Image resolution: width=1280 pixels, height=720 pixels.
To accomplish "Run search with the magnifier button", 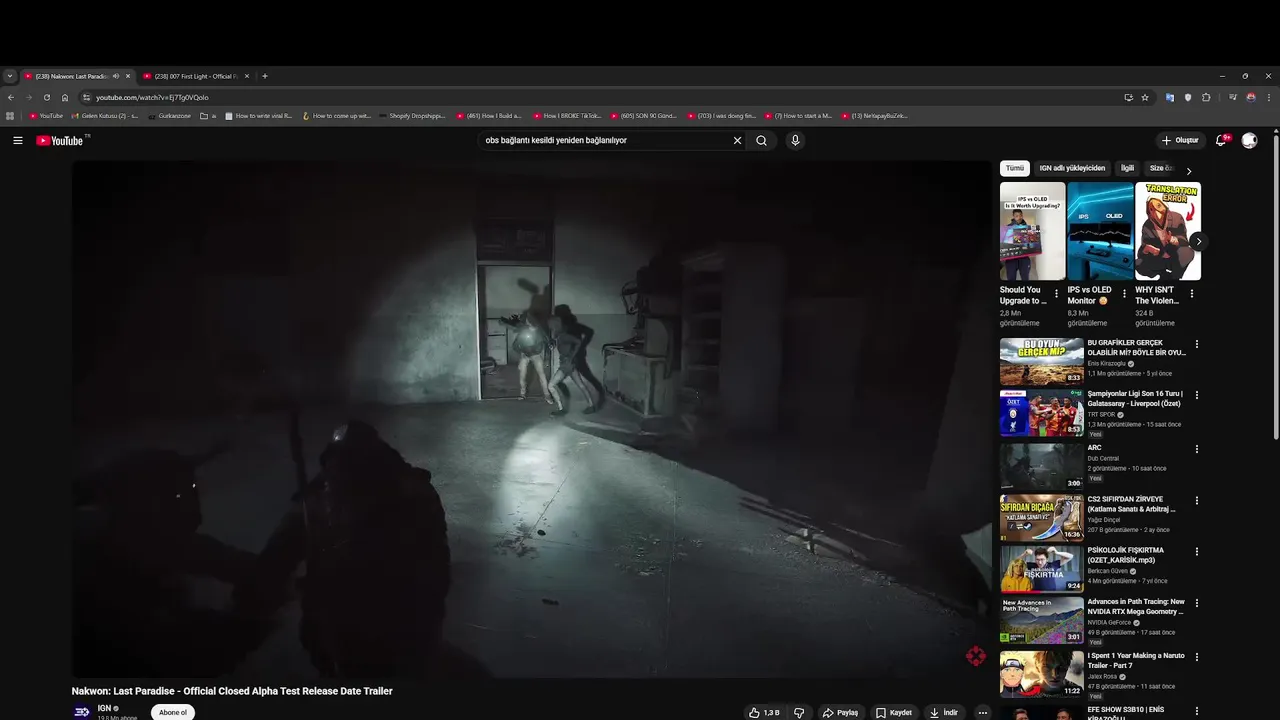I will point(761,141).
